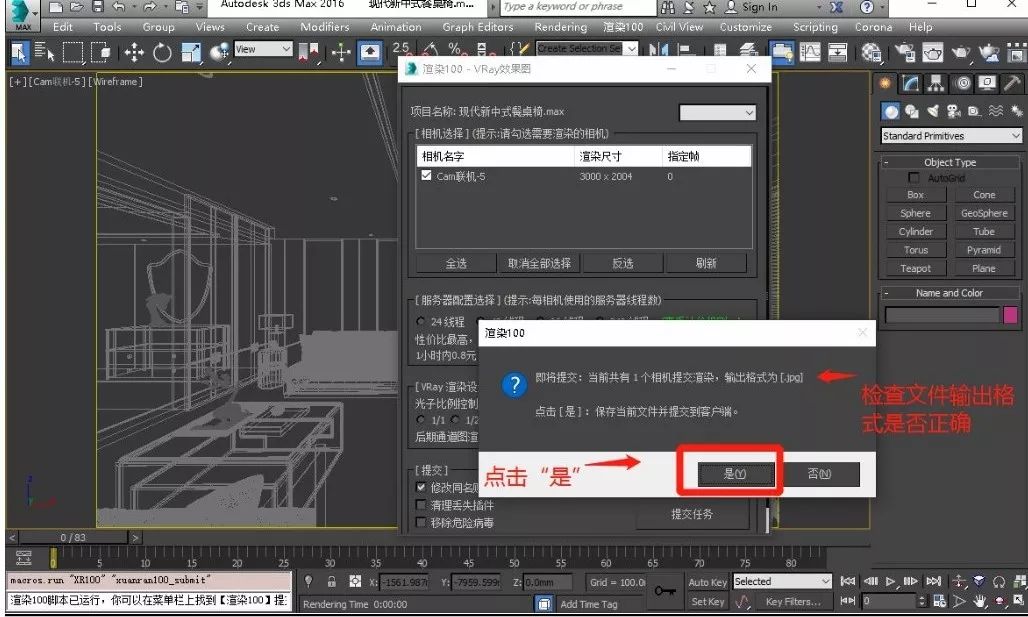Switch to Hierarchy panel tab
The width and height of the screenshot is (1028, 617).
tap(936, 83)
